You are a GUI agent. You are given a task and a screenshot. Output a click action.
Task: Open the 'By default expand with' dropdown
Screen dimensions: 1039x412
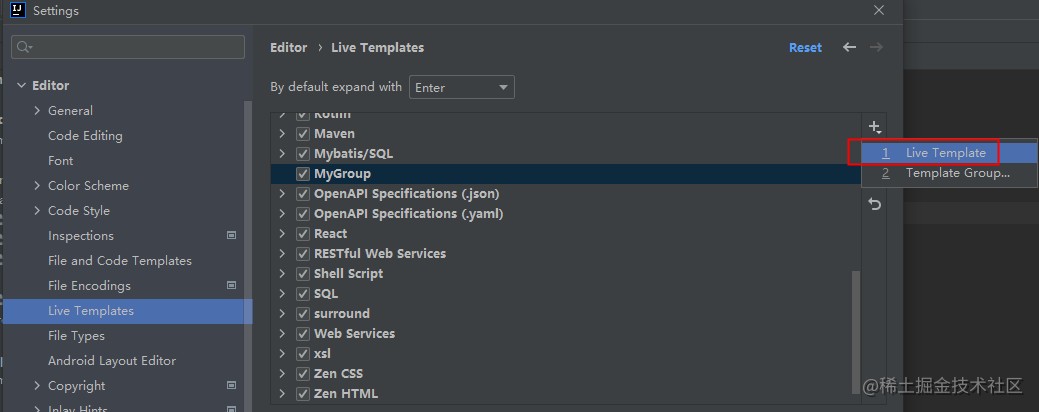point(462,87)
